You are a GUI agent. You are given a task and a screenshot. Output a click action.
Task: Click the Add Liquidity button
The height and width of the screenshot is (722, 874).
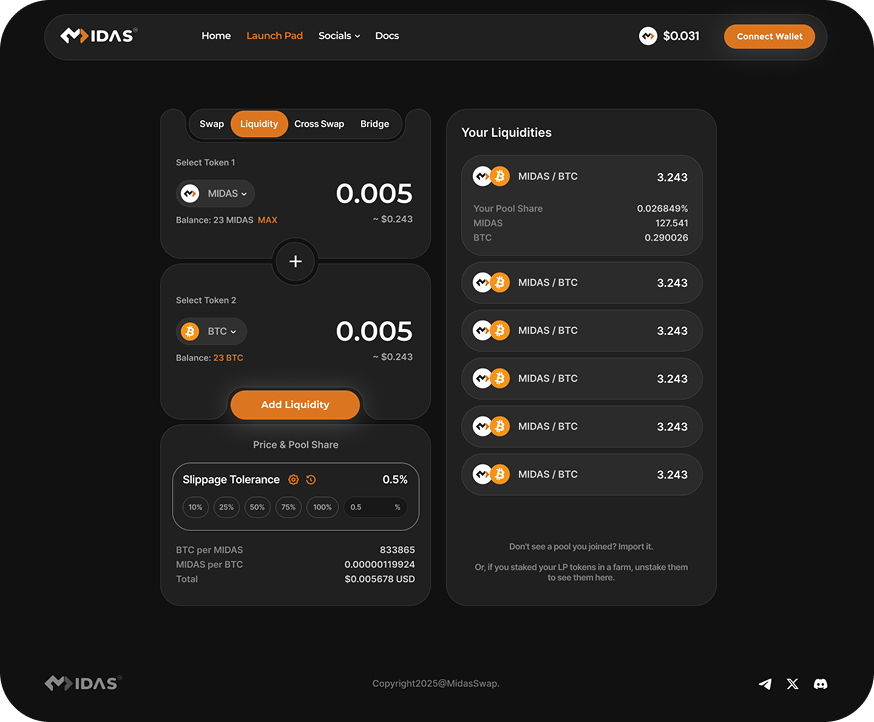click(295, 405)
